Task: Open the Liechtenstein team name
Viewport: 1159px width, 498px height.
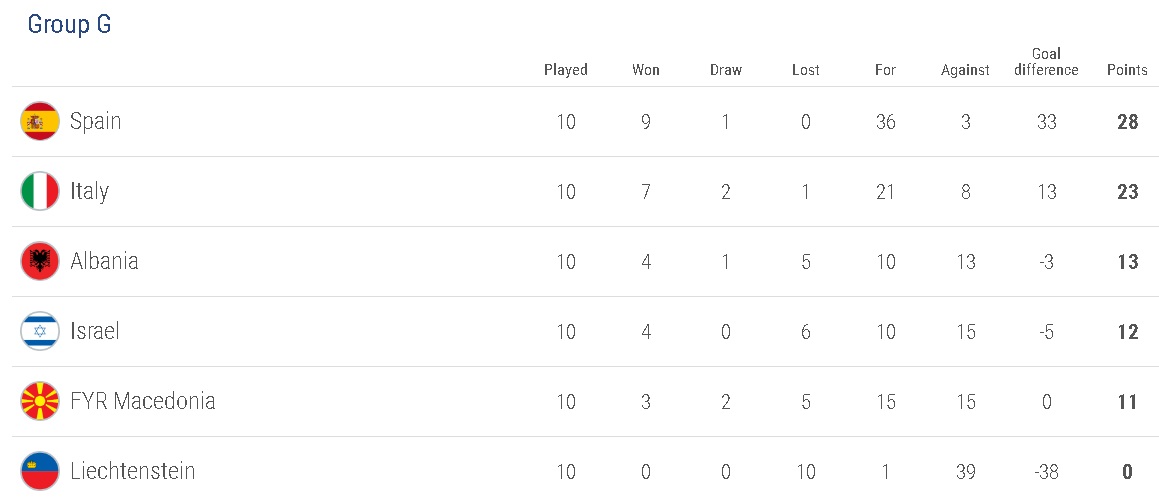Action: [132, 471]
